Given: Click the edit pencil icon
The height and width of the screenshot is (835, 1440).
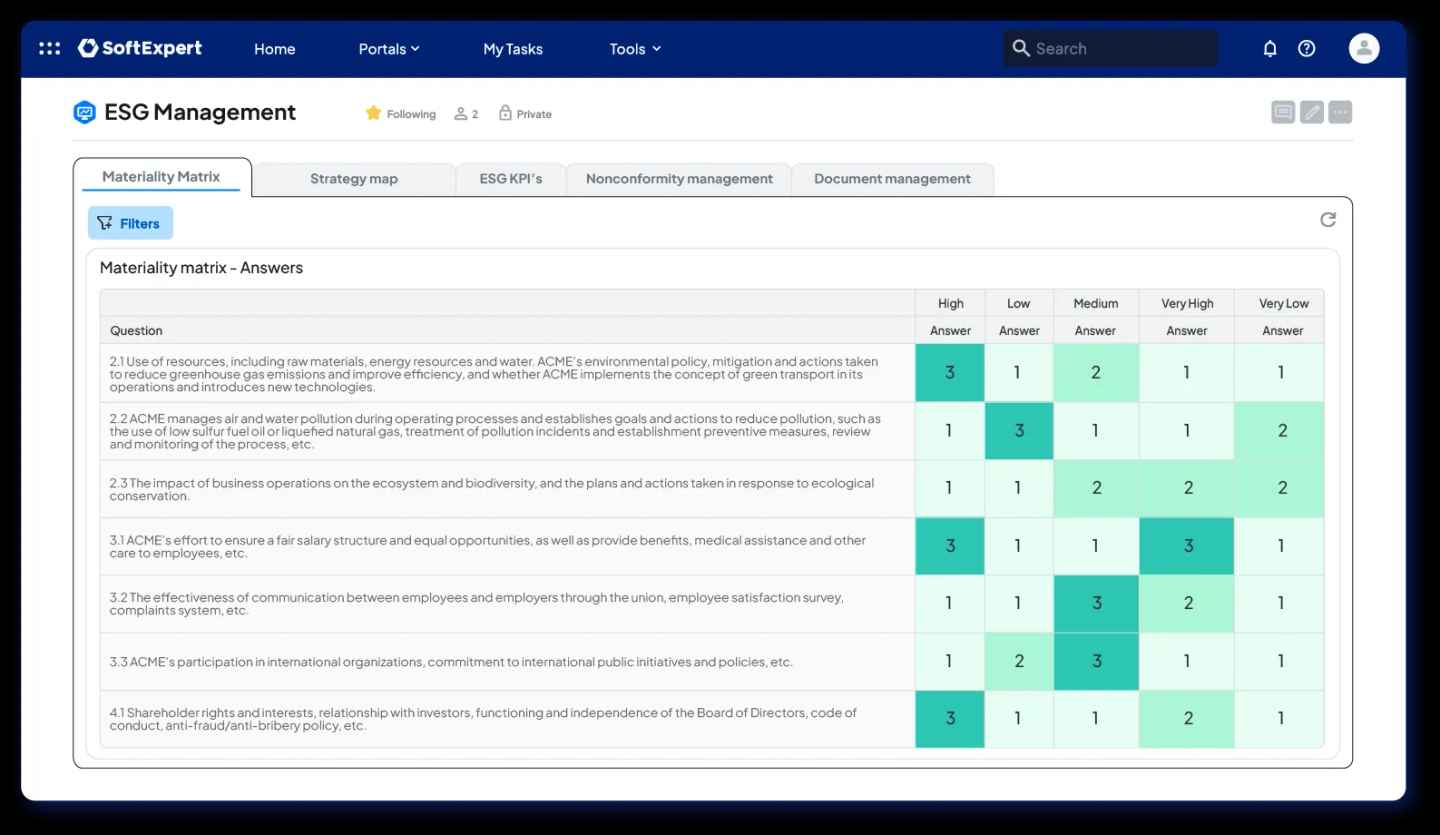Looking at the screenshot, I should [x=1311, y=112].
